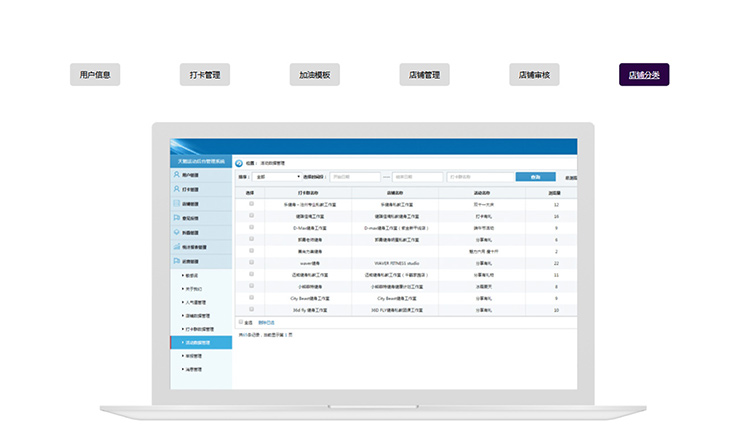Click the end date input field

(418, 177)
